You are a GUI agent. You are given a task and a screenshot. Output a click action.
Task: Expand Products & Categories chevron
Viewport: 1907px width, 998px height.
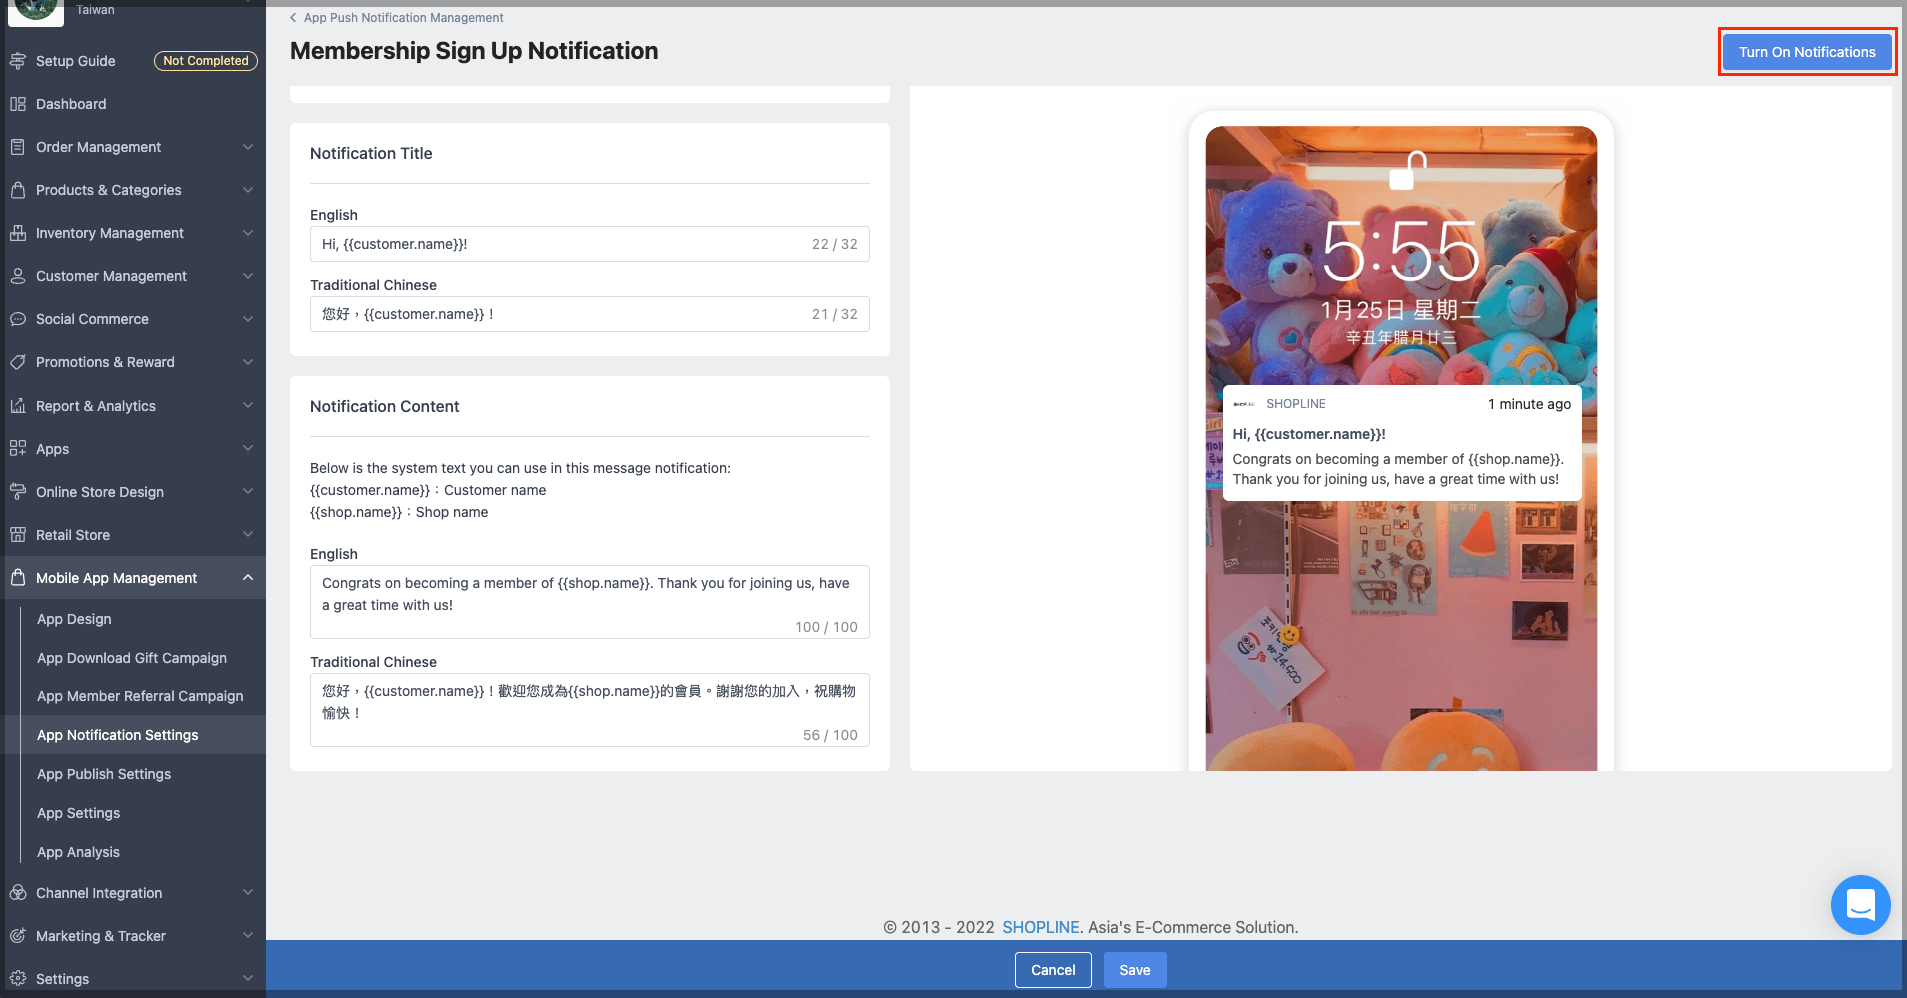click(x=248, y=190)
